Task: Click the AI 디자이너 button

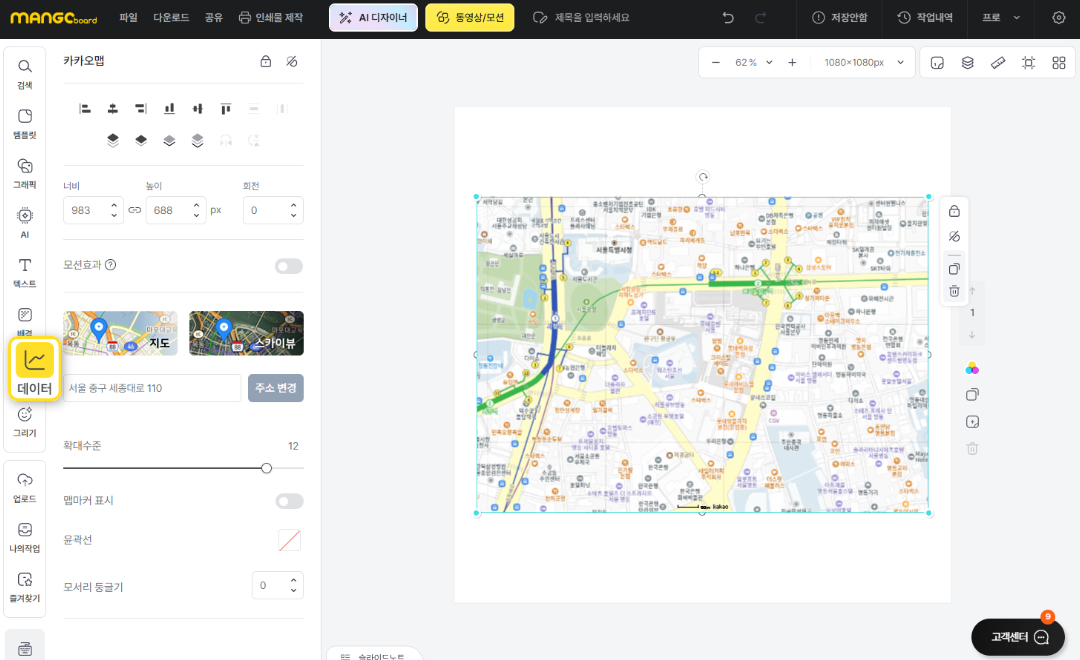Action: pyautogui.click(x=373, y=17)
